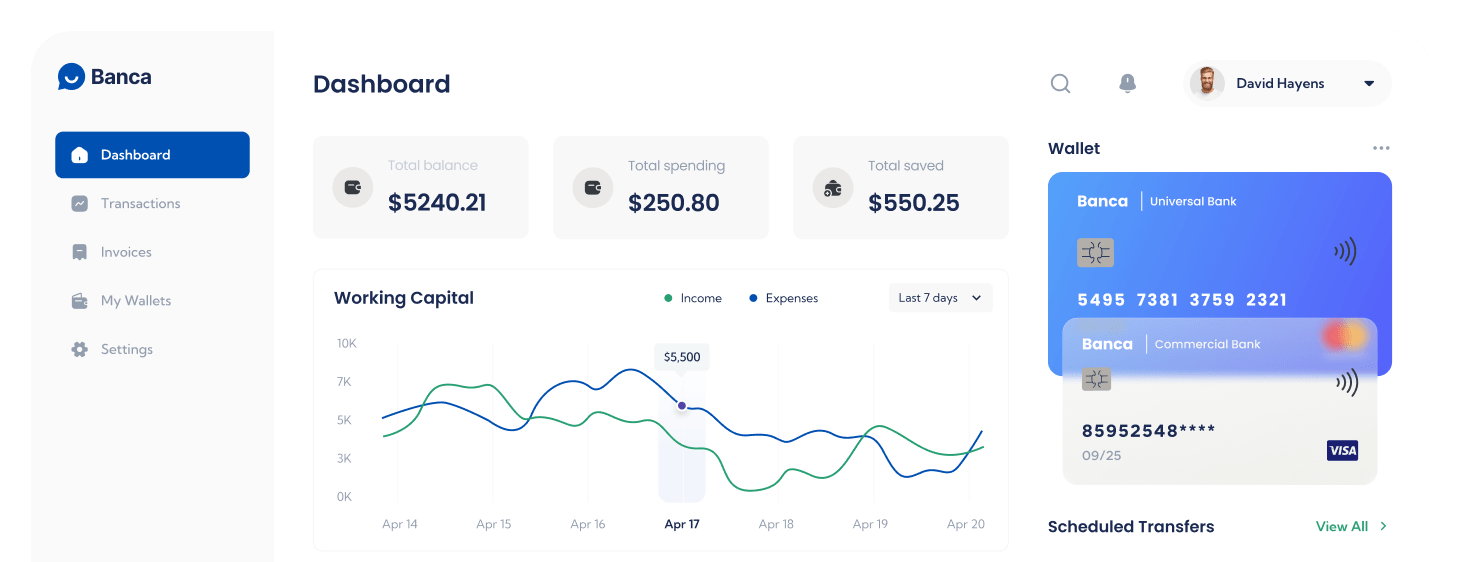
Task: Click the Settings gear icon in sidebar
Action: click(80, 350)
